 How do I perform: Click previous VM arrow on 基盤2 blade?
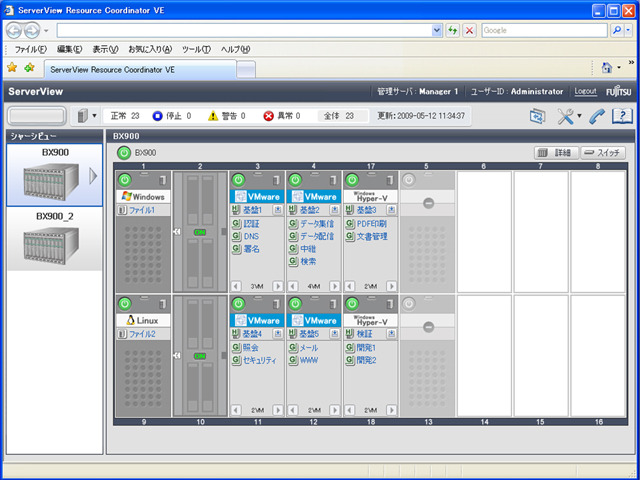[x=293, y=286]
